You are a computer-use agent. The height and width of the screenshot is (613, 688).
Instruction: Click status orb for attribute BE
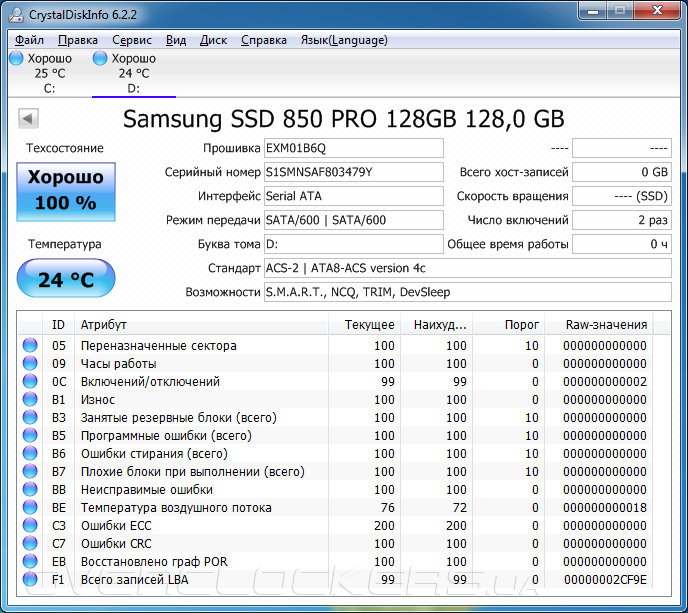coord(30,507)
